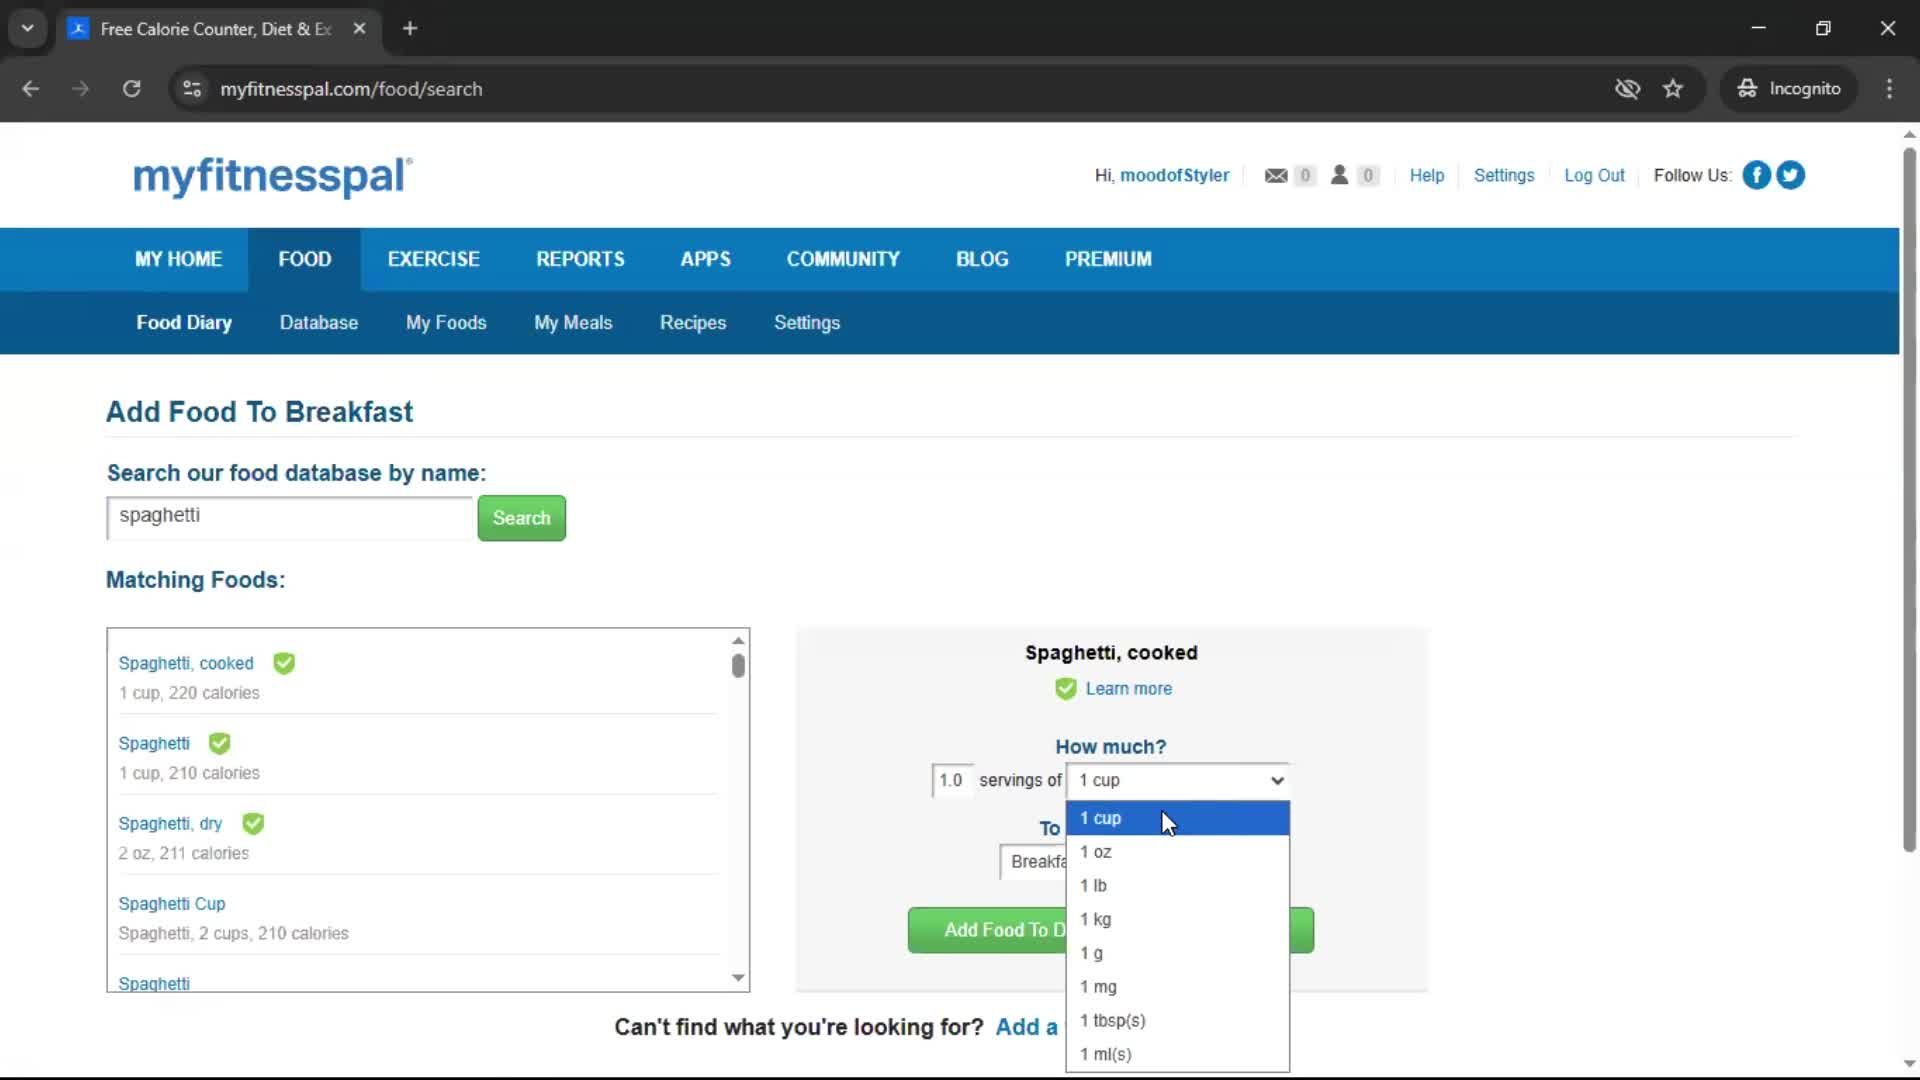
Task: Open the COMMUNITY tab
Action: point(843,259)
